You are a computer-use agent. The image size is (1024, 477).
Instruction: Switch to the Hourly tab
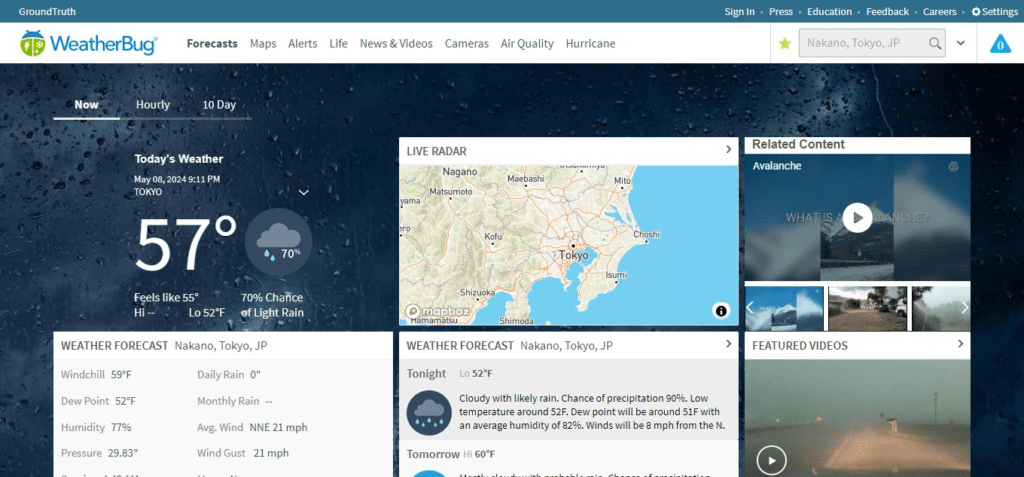point(153,105)
